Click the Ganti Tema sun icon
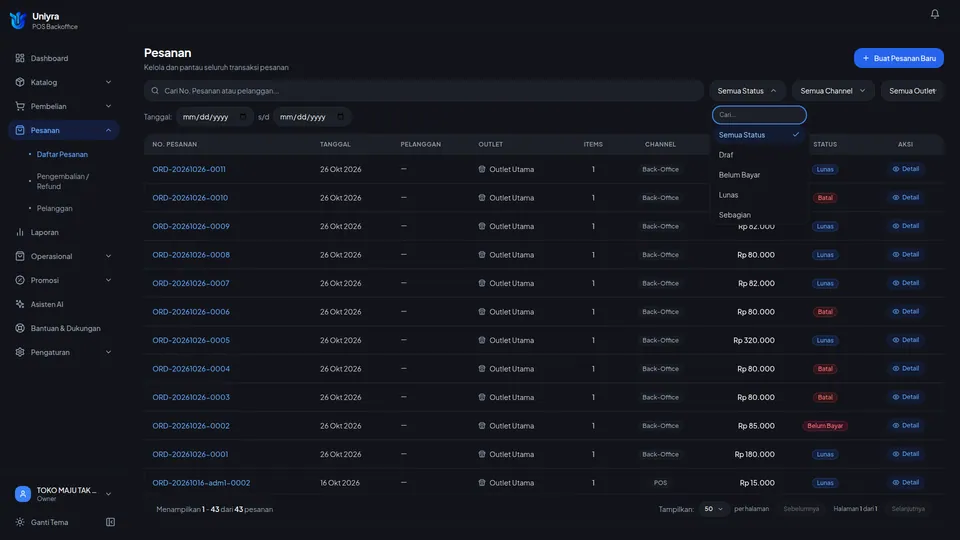Viewport: 960px width, 540px height. 20,522
